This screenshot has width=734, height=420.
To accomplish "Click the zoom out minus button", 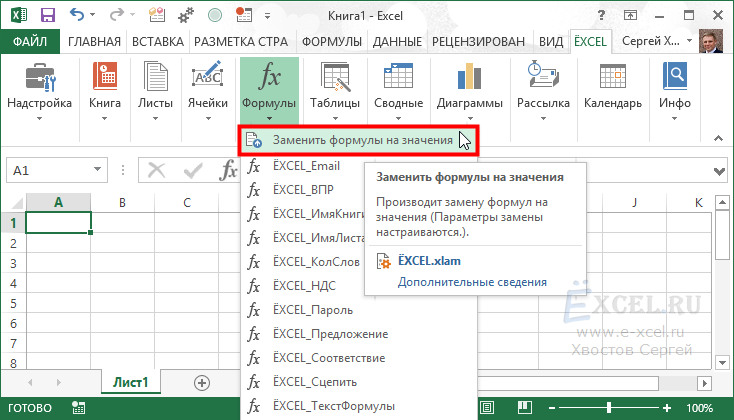I will pyautogui.click(x=551, y=408).
